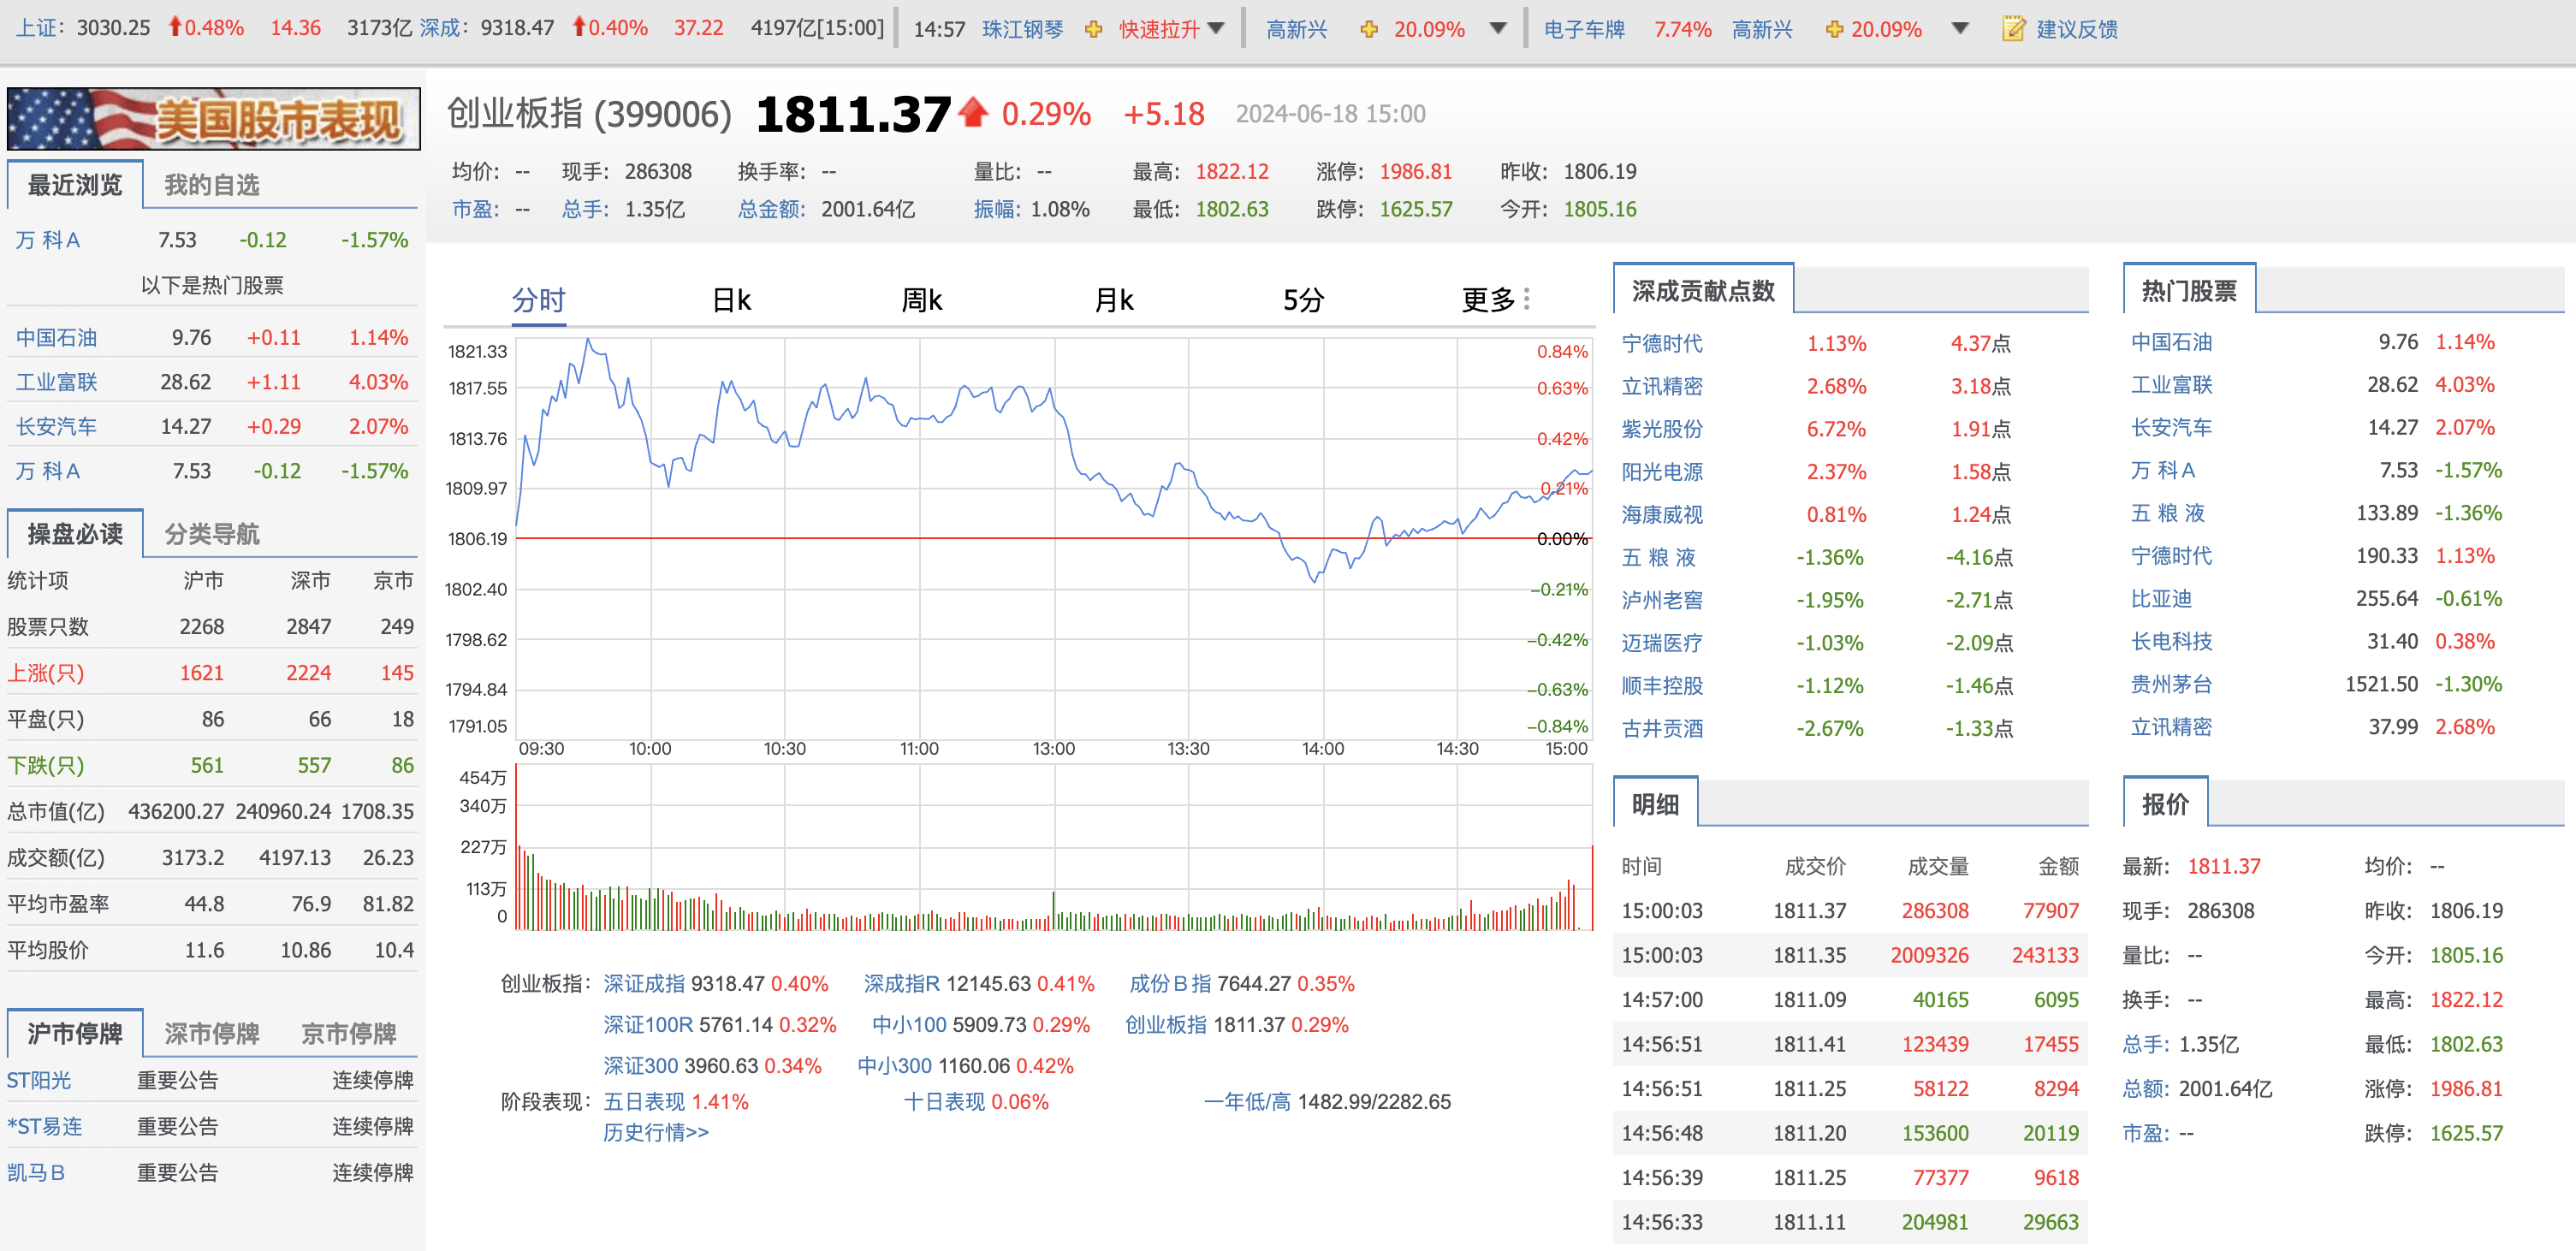
Task: Open 贵州茅台 in 热门股票 list
Action: [x=2171, y=684]
